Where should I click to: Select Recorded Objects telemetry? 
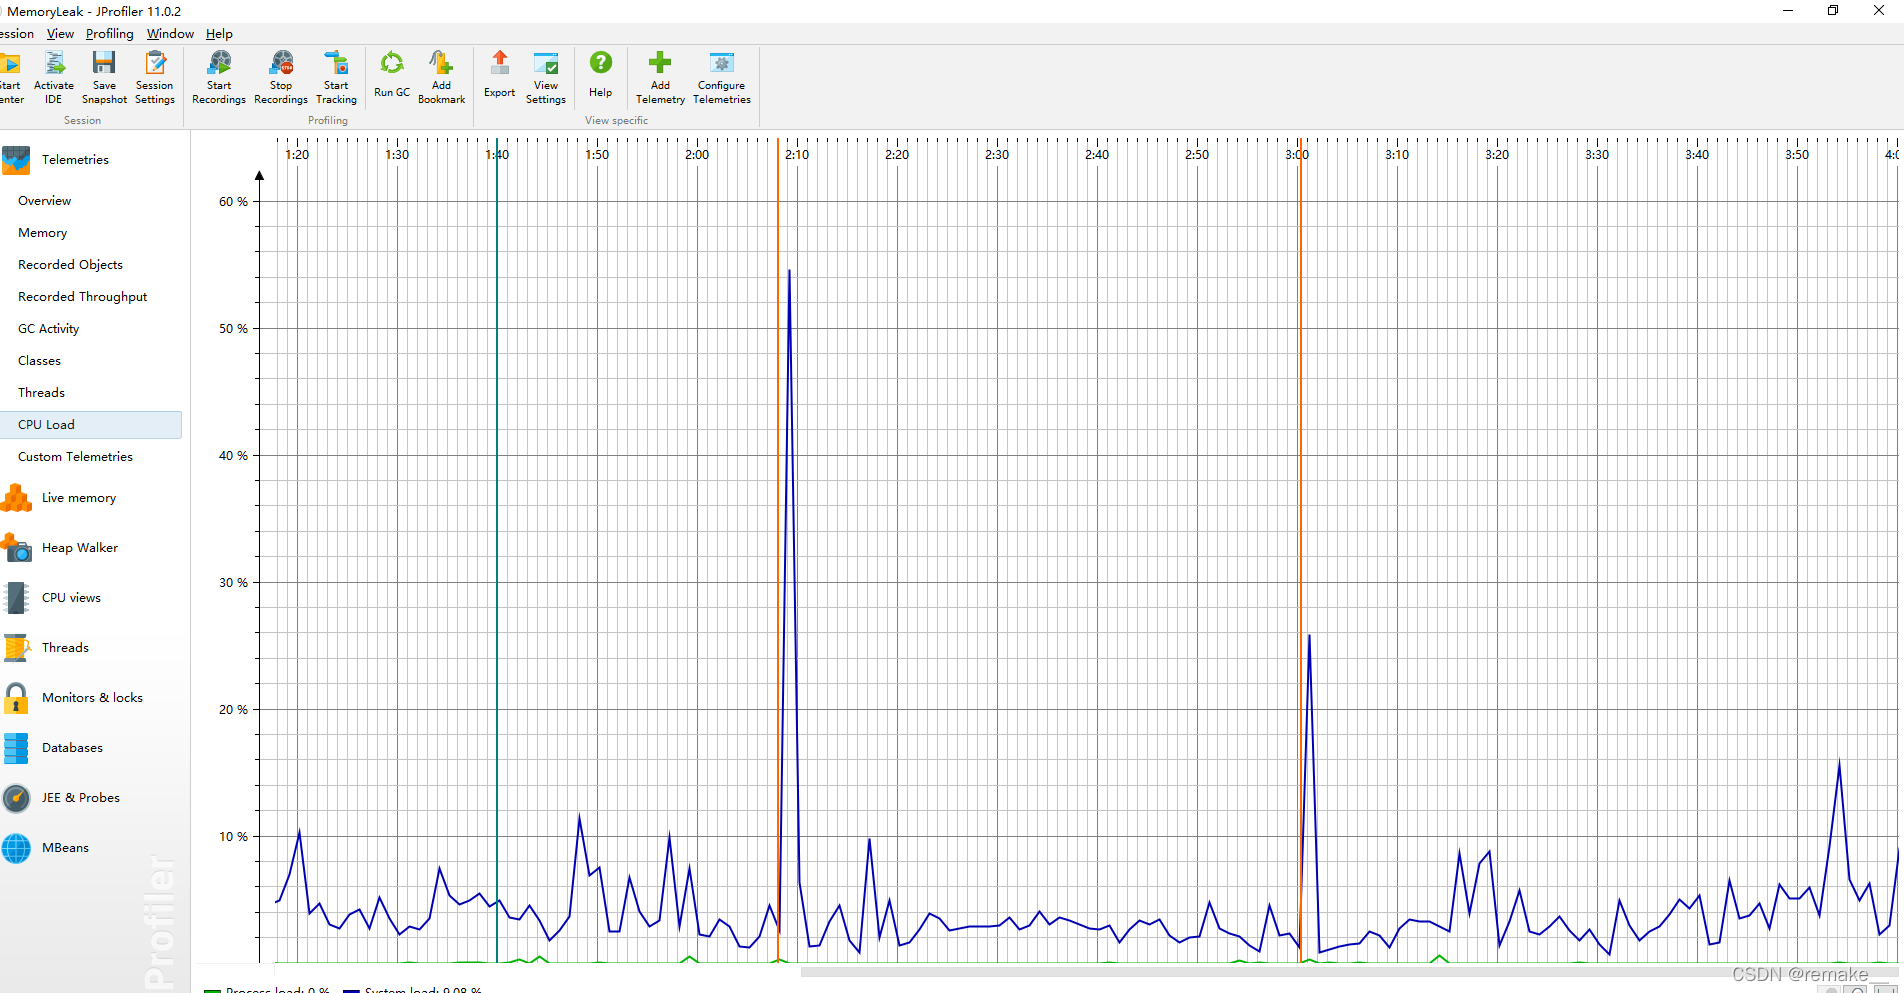coord(70,265)
